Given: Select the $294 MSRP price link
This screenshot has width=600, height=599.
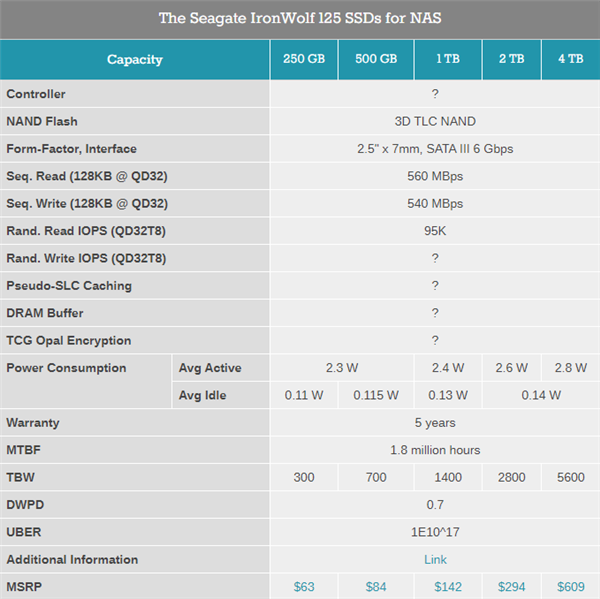Looking at the screenshot, I should tap(511, 586).
